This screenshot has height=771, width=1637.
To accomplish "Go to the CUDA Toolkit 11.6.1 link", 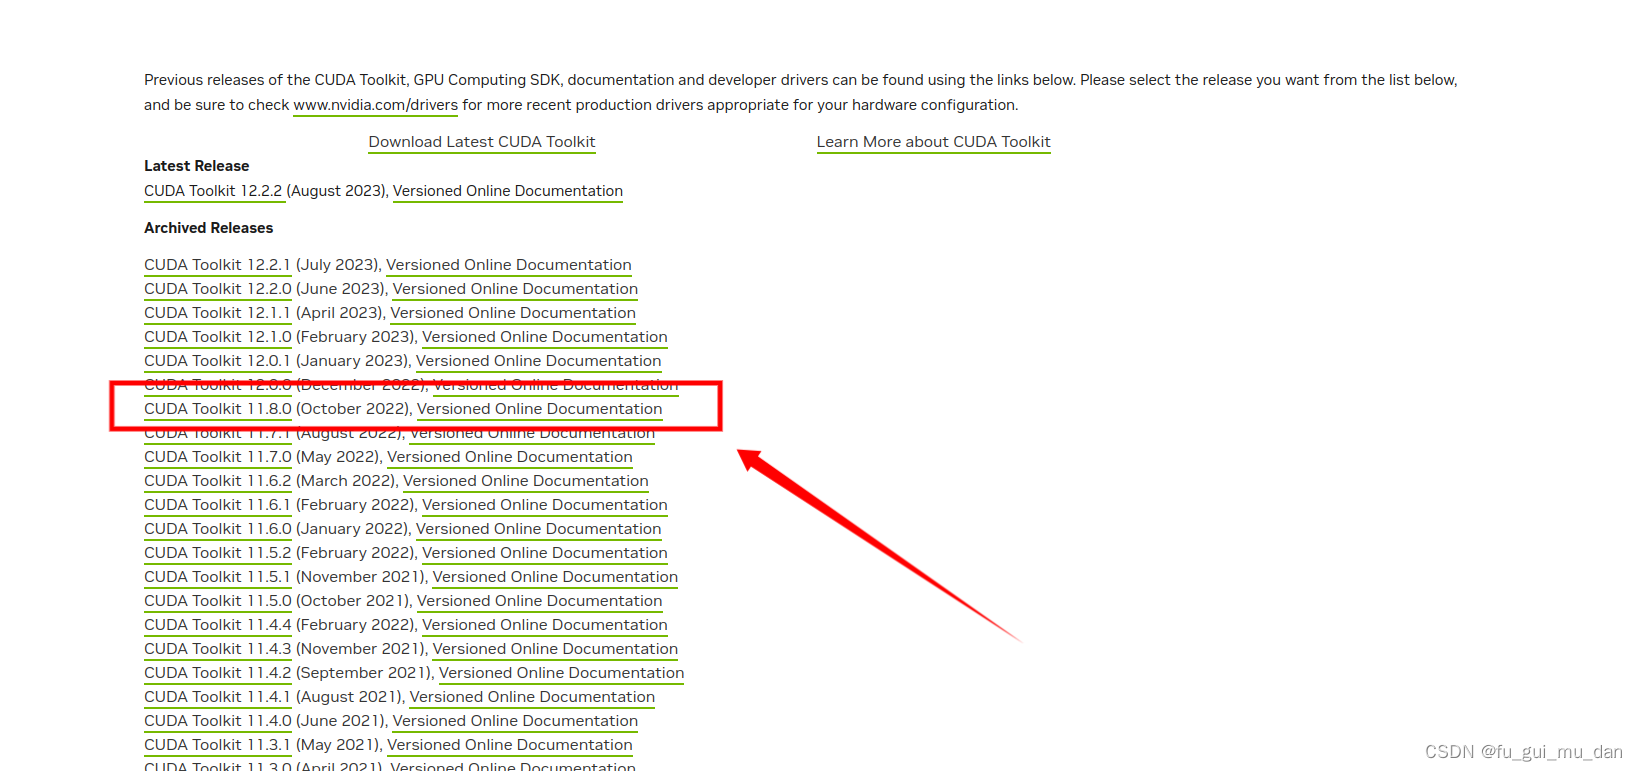I will pos(217,505).
